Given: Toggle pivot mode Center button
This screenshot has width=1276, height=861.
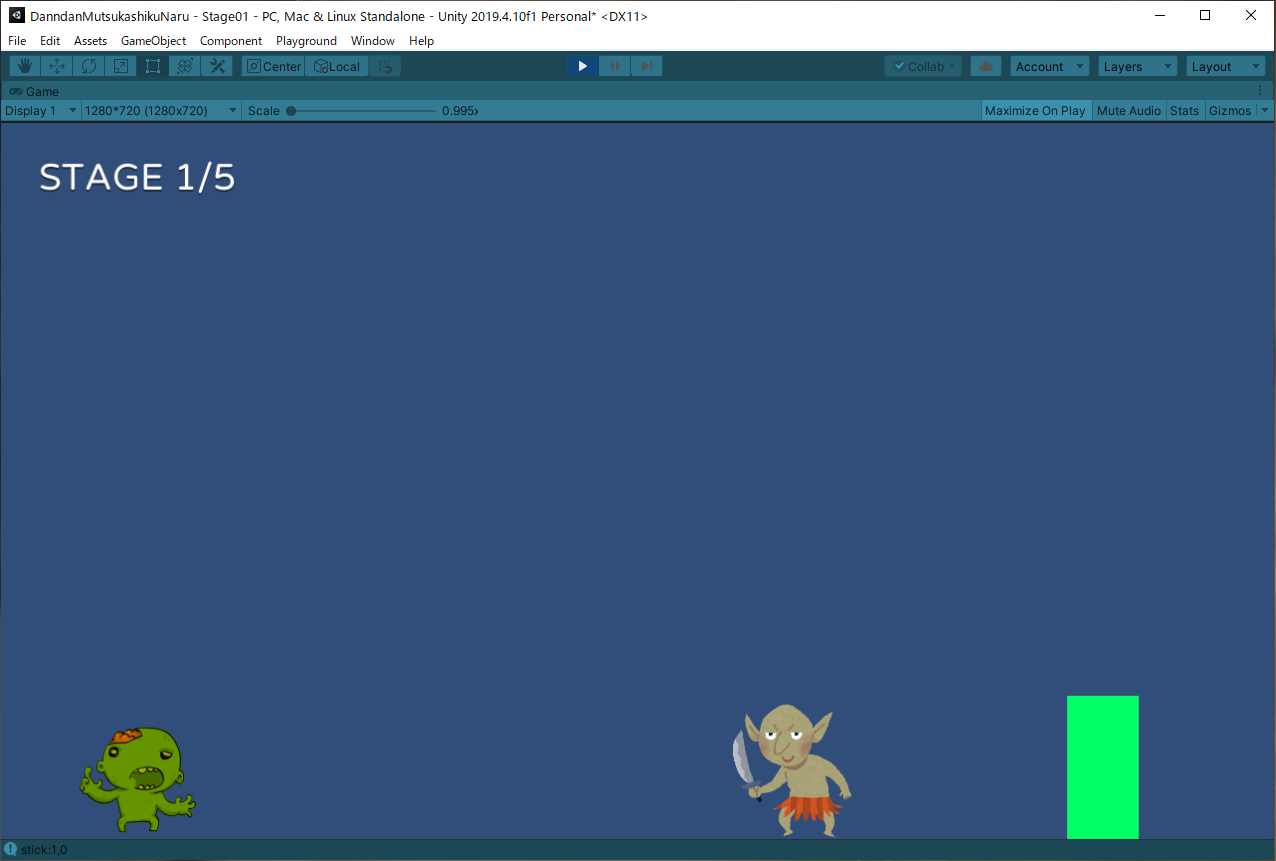Looking at the screenshot, I should [274, 66].
